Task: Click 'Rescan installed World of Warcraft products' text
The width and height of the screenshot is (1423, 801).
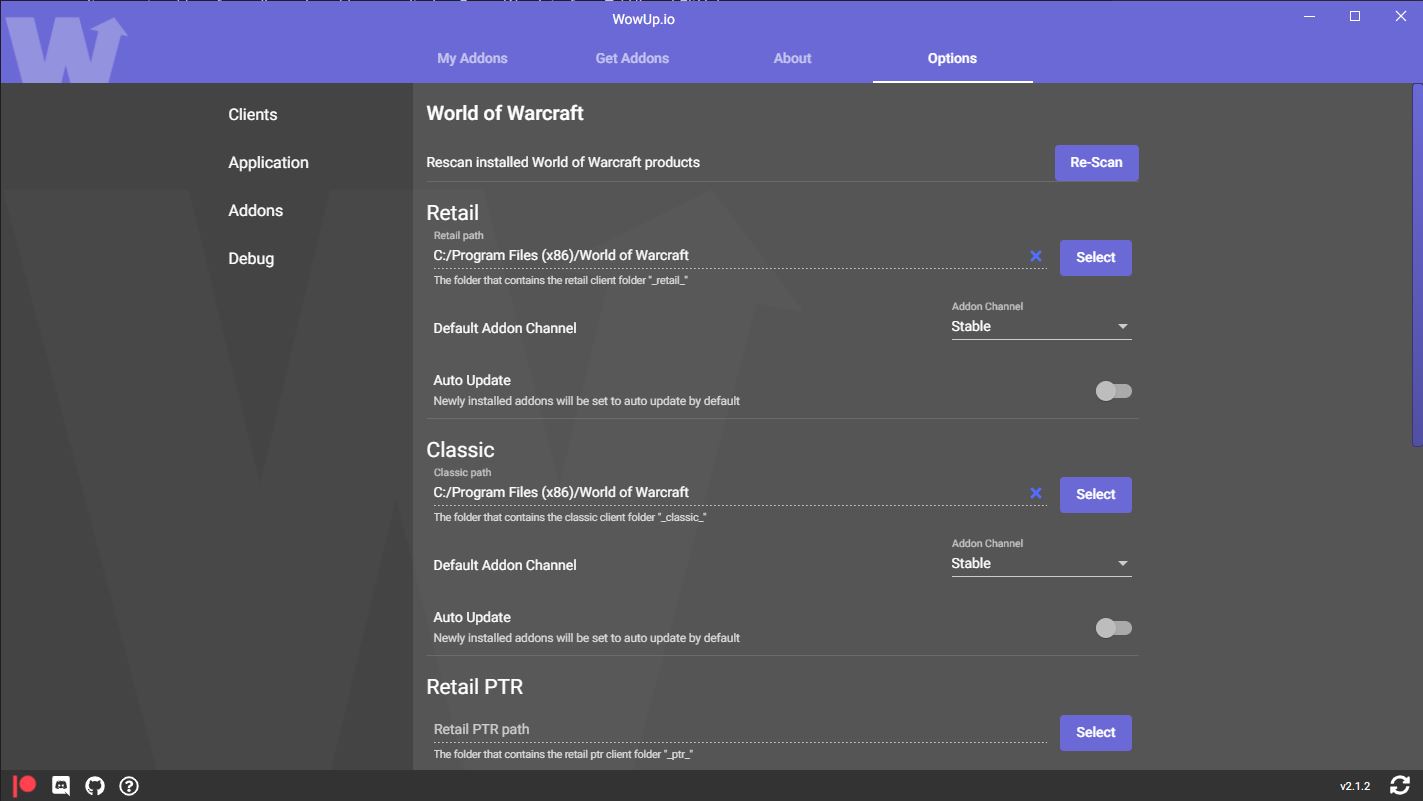Action: click(563, 162)
